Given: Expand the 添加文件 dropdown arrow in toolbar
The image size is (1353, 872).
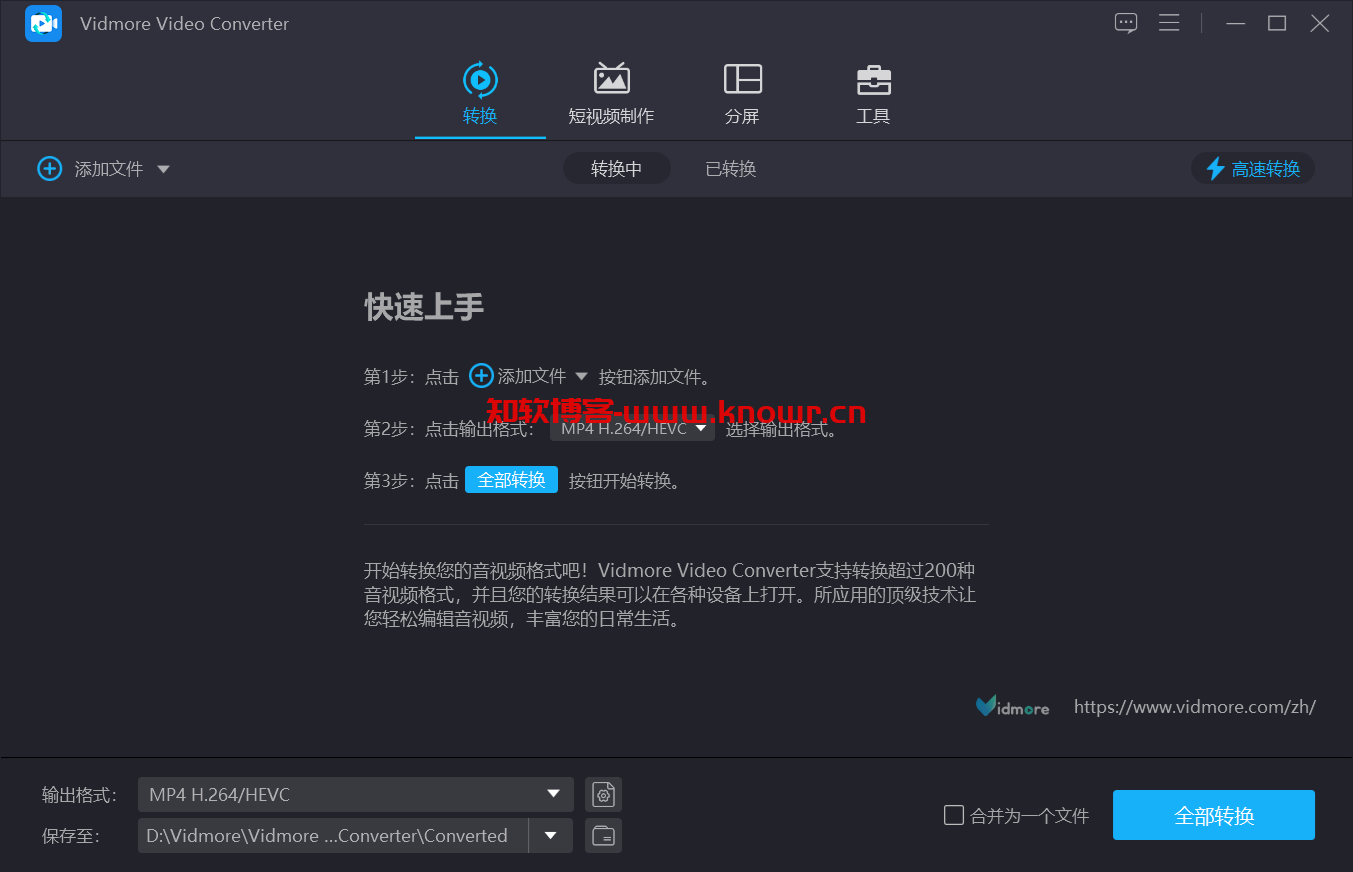Looking at the screenshot, I should click(x=163, y=169).
